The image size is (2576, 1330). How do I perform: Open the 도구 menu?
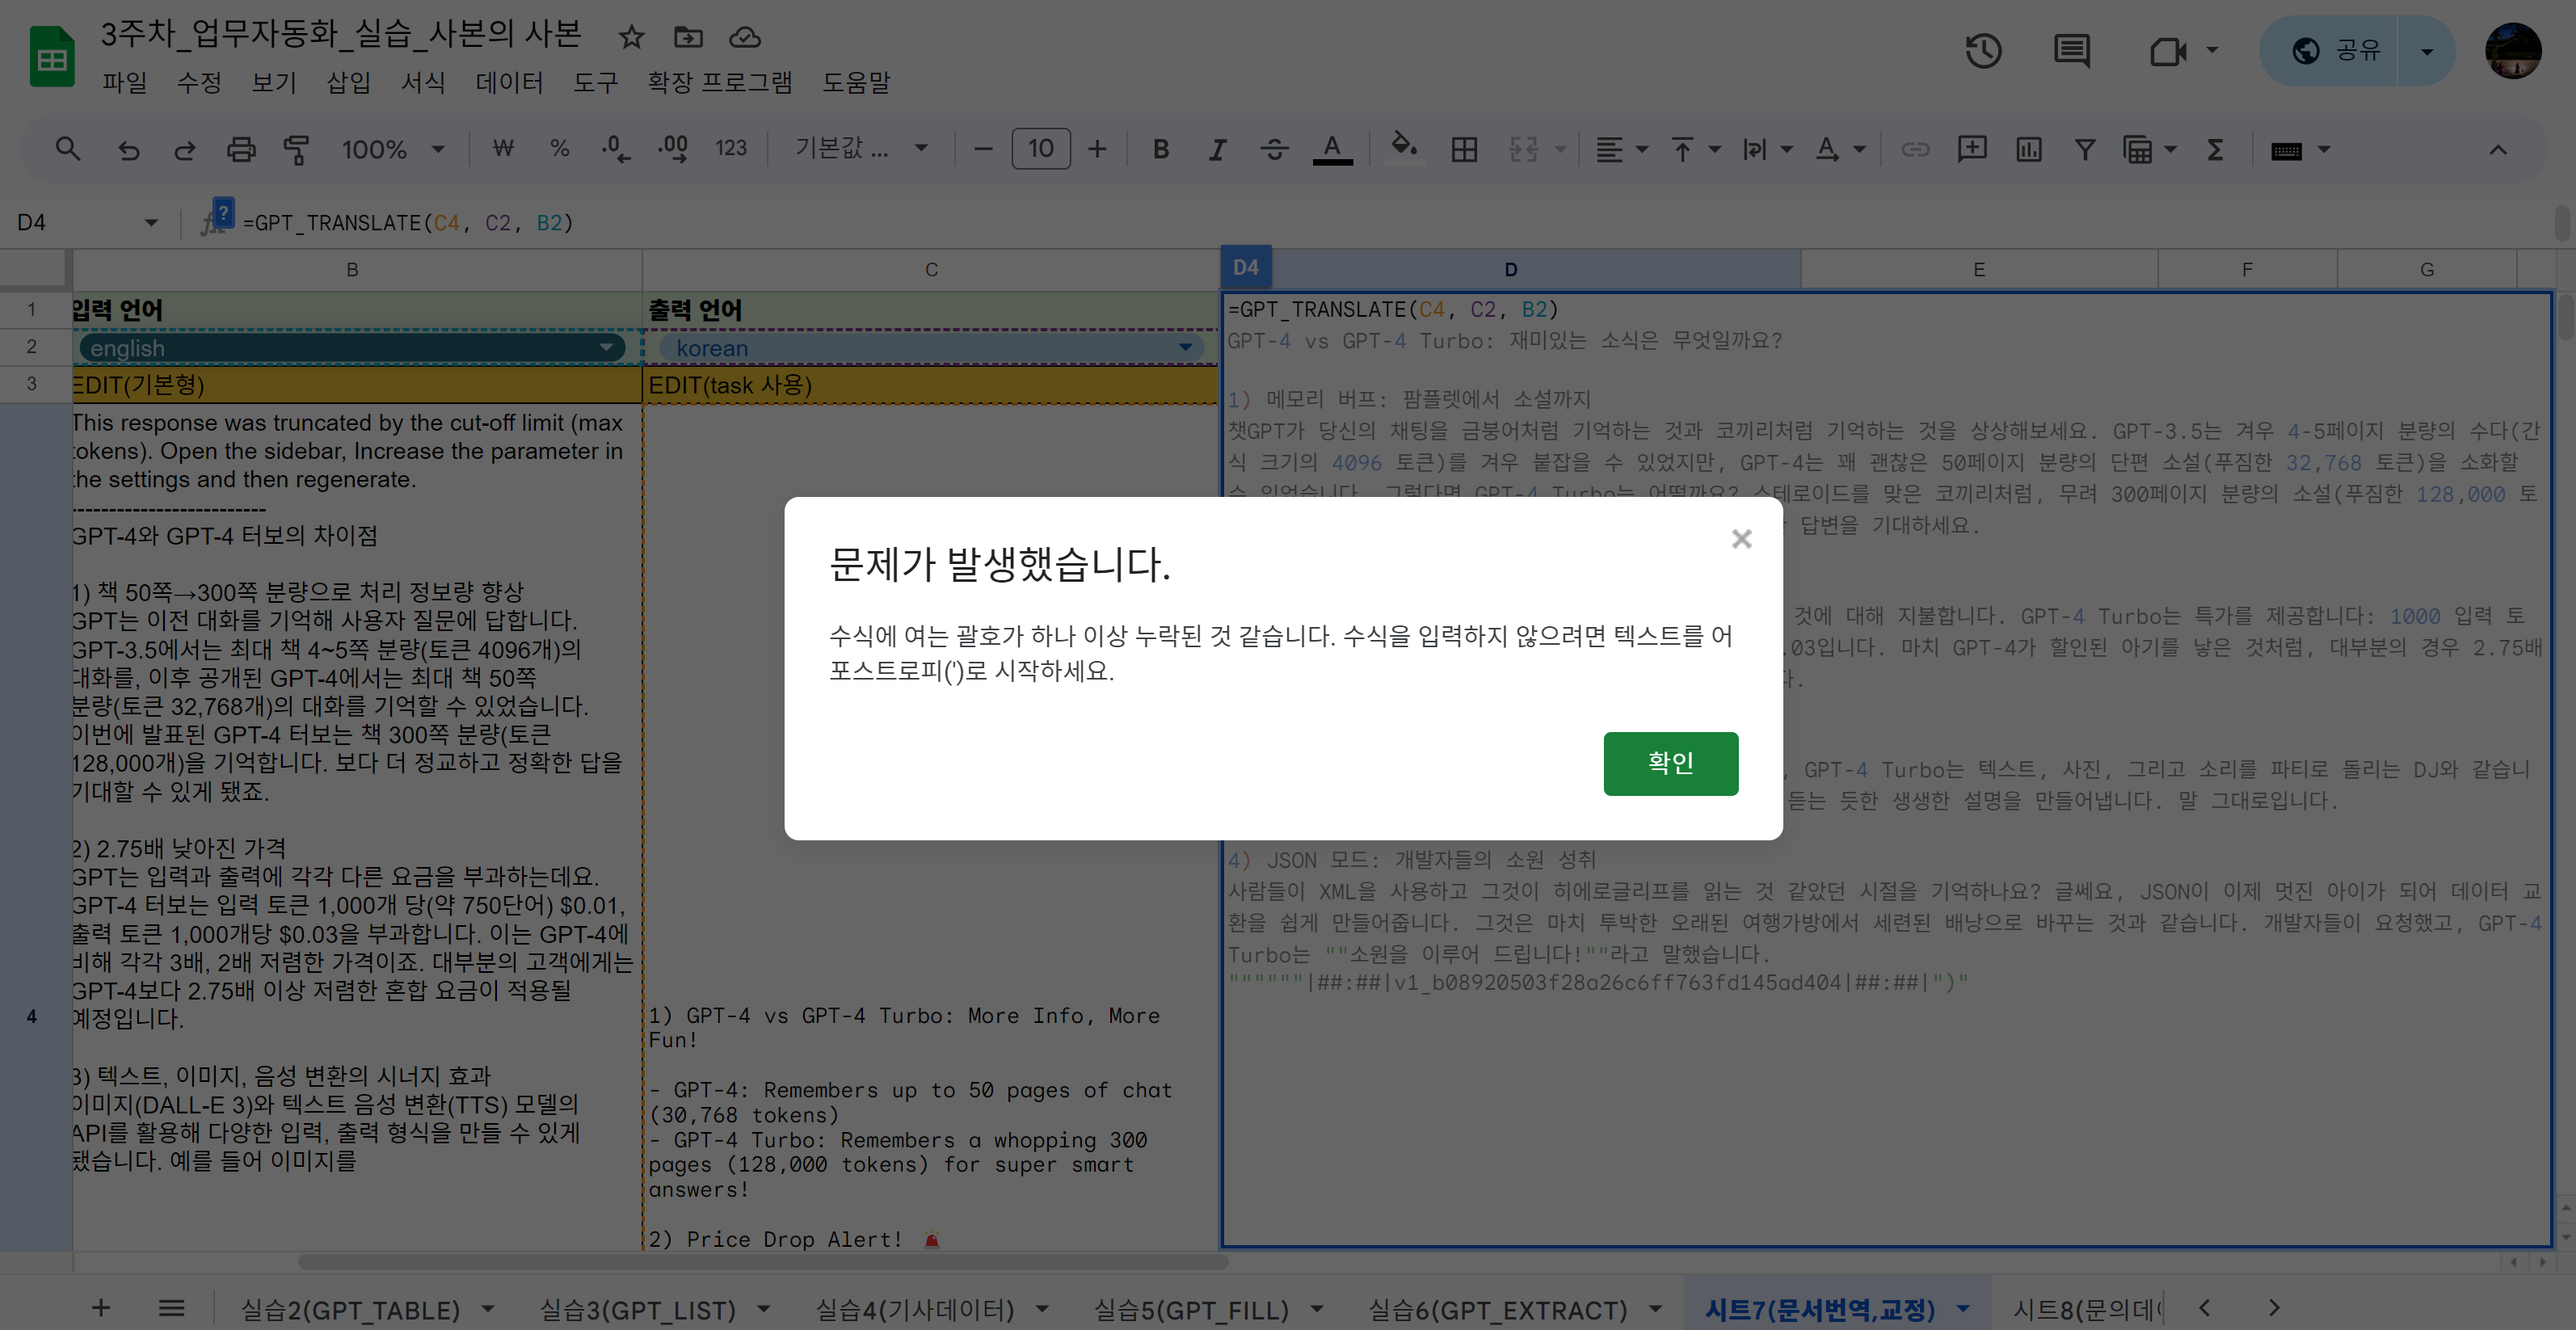(596, 83)
